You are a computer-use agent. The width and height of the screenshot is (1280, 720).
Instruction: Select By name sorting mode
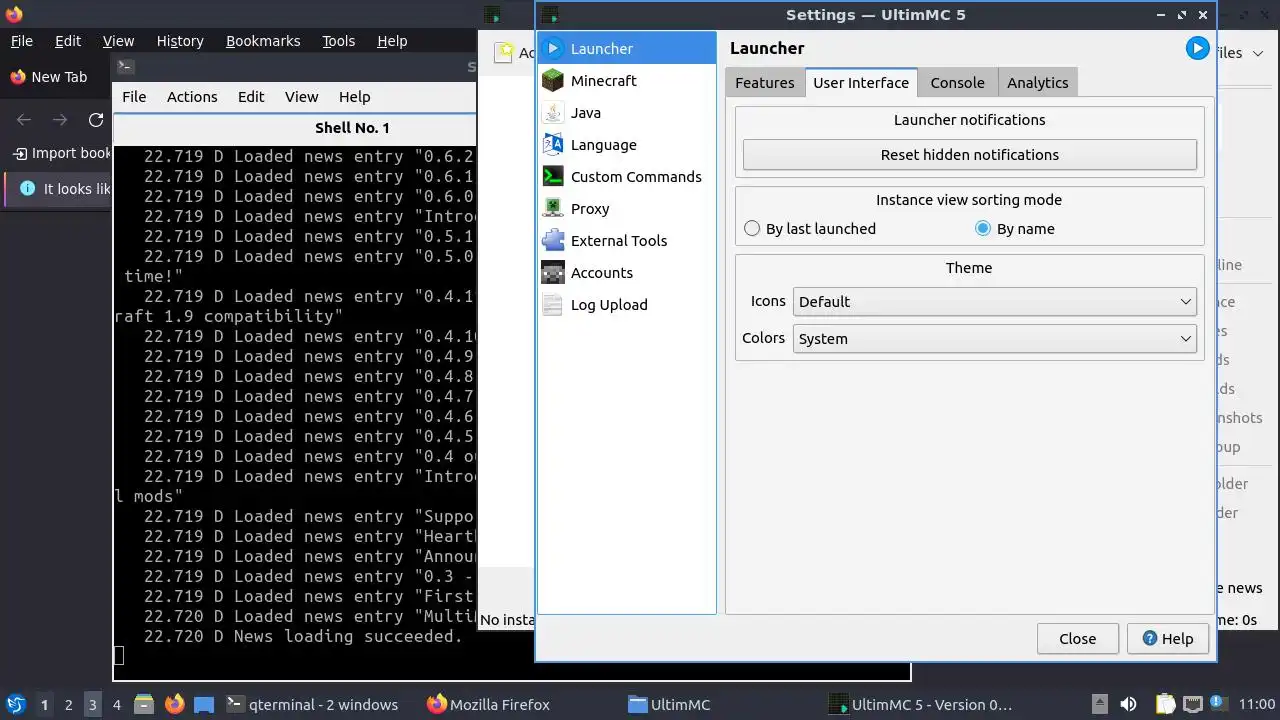coord(1015,229)
